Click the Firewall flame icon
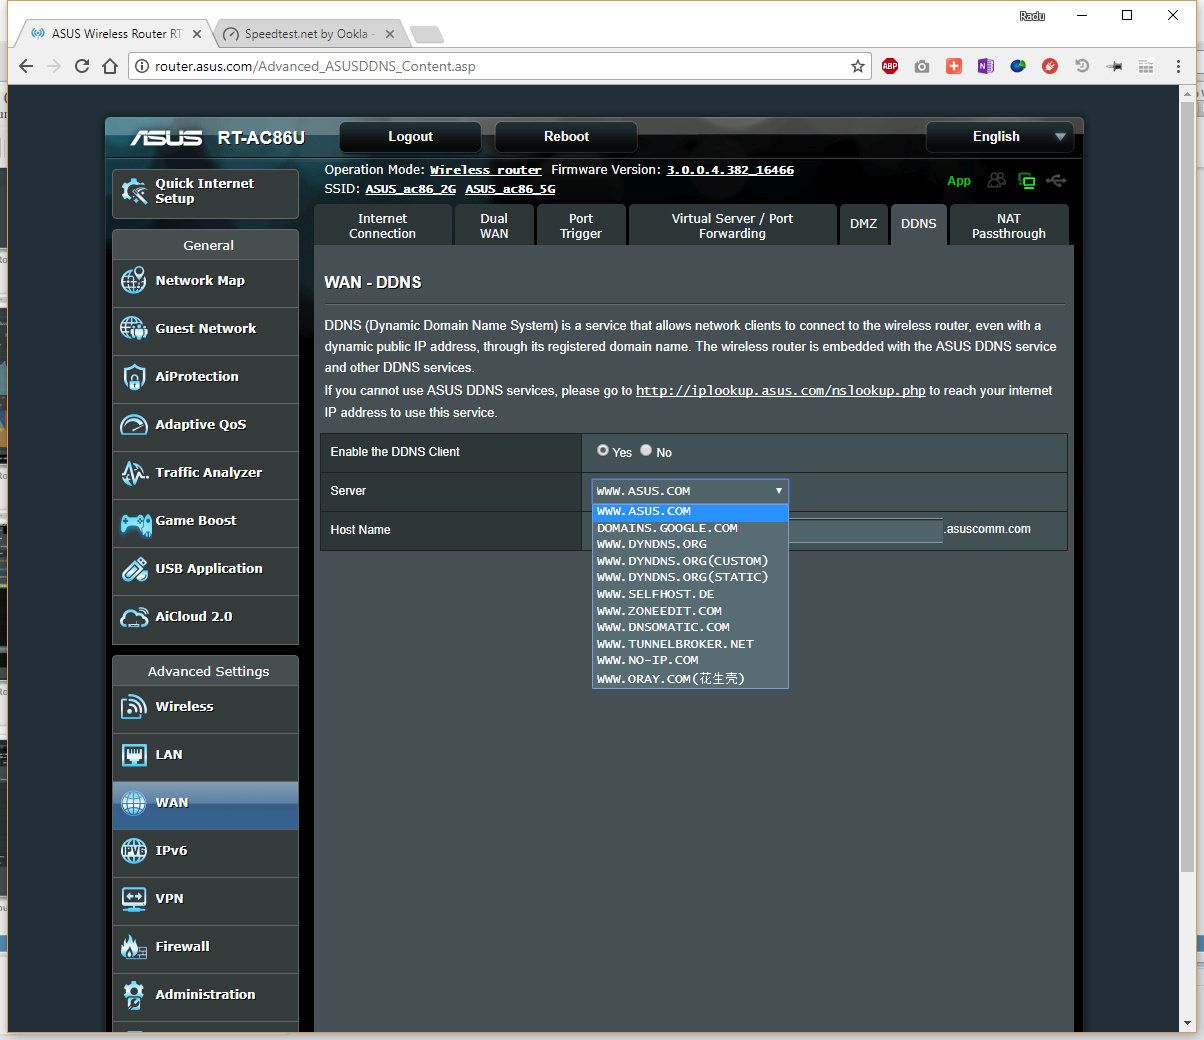Screen dimensions: 1204x1040 point(134,946)
